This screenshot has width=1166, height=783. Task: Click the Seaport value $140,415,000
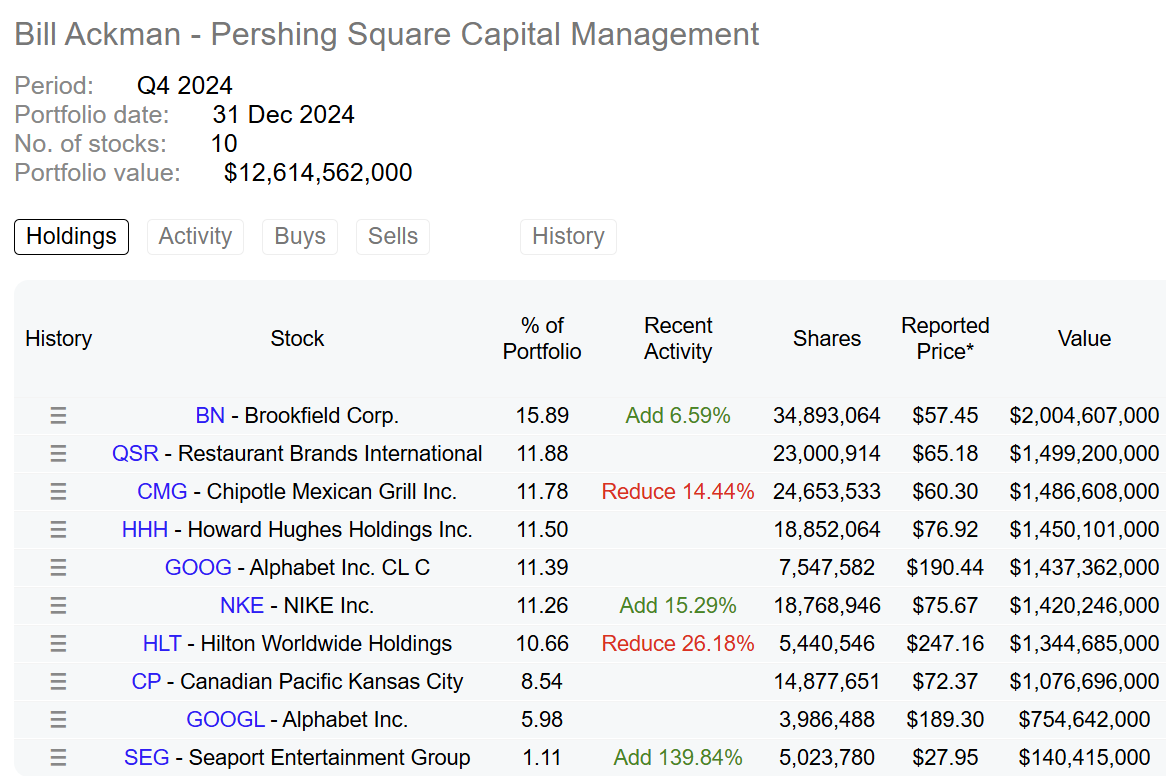1084,757
